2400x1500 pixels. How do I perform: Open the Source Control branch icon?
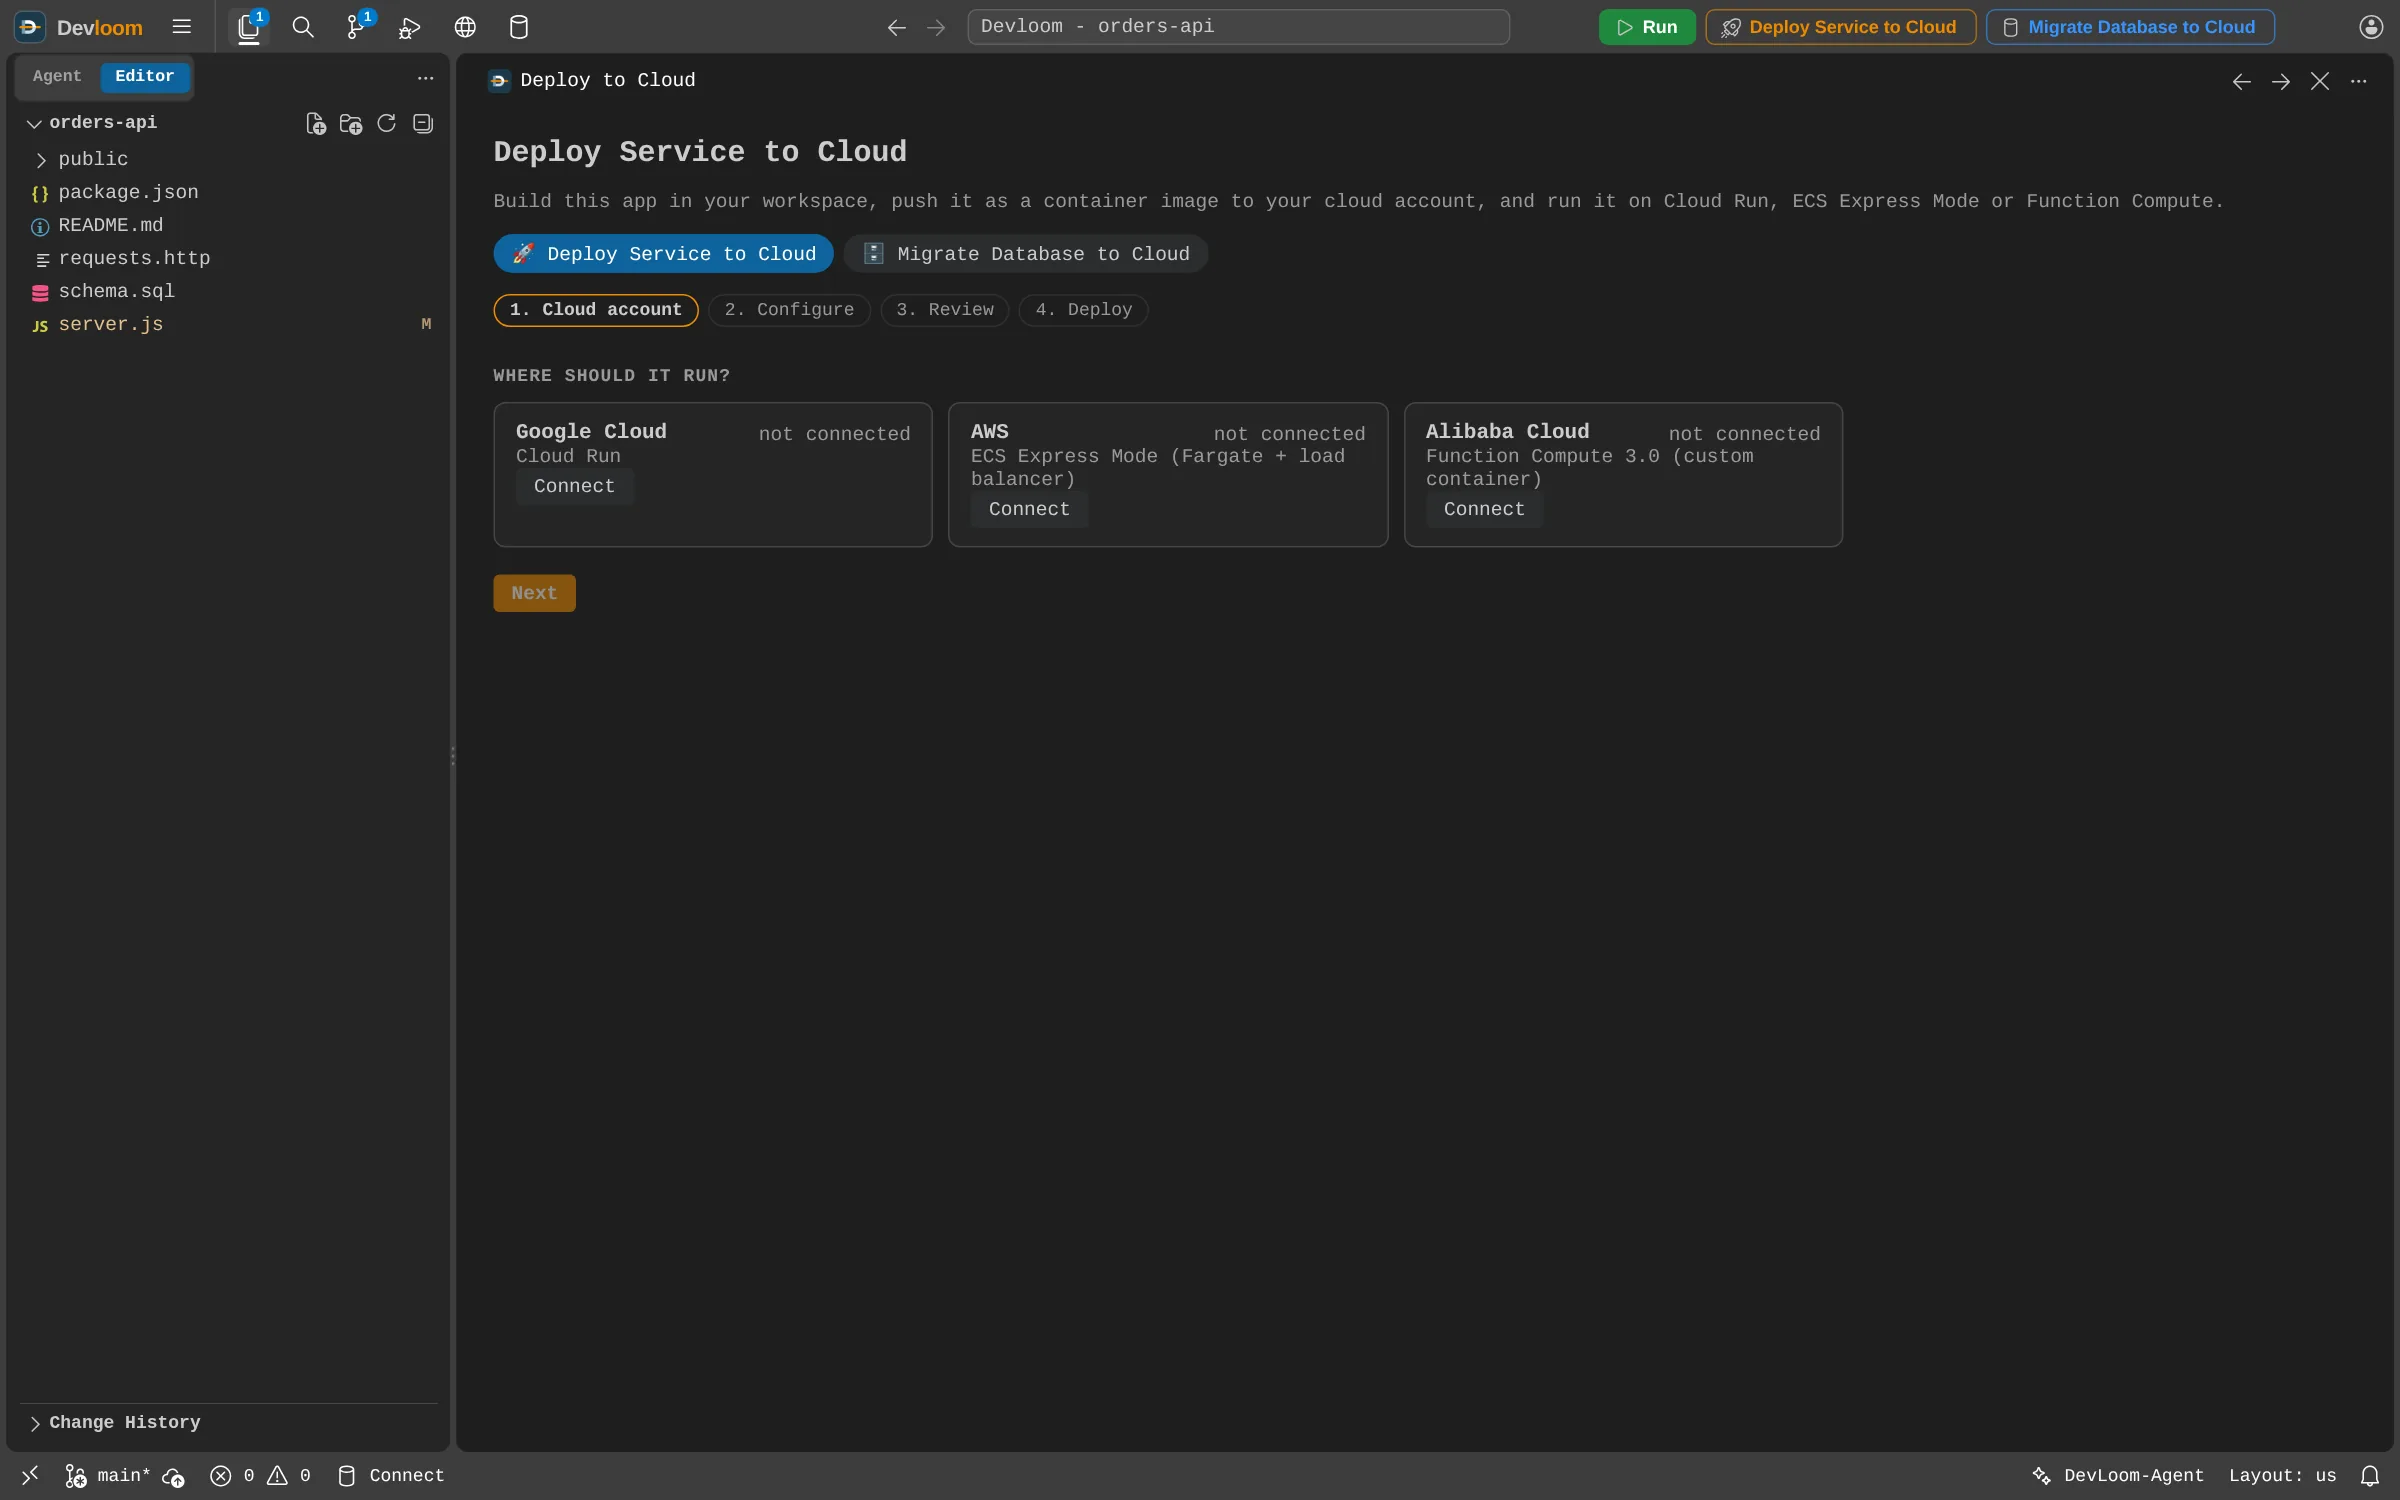(x=356, y=27)
